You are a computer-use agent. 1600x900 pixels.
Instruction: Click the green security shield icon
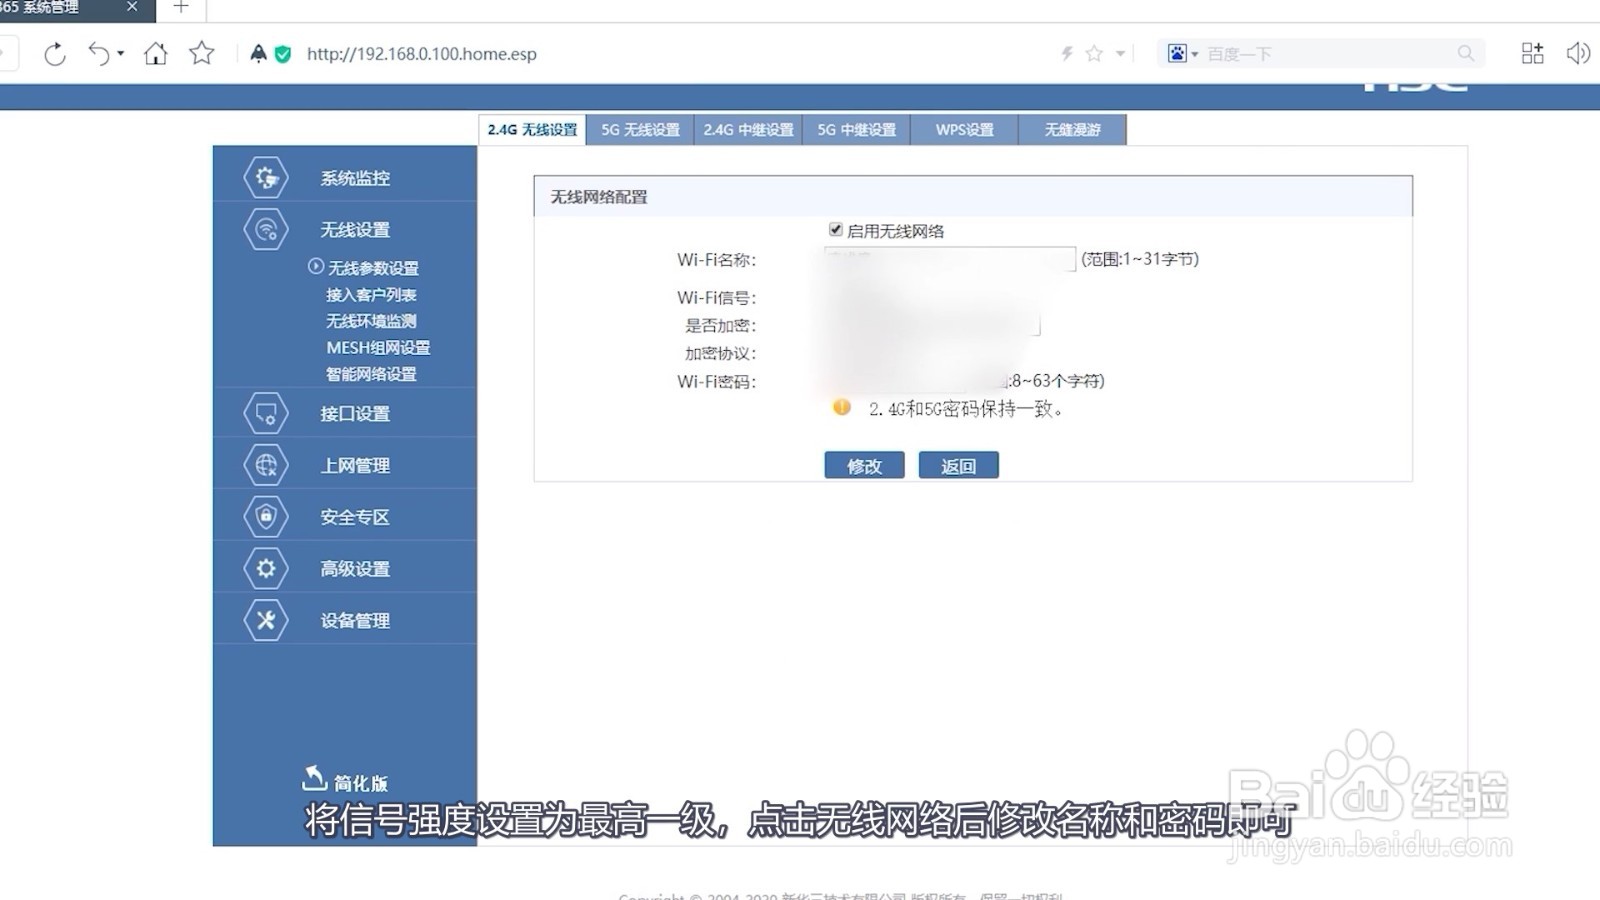(x=283, y=54)
